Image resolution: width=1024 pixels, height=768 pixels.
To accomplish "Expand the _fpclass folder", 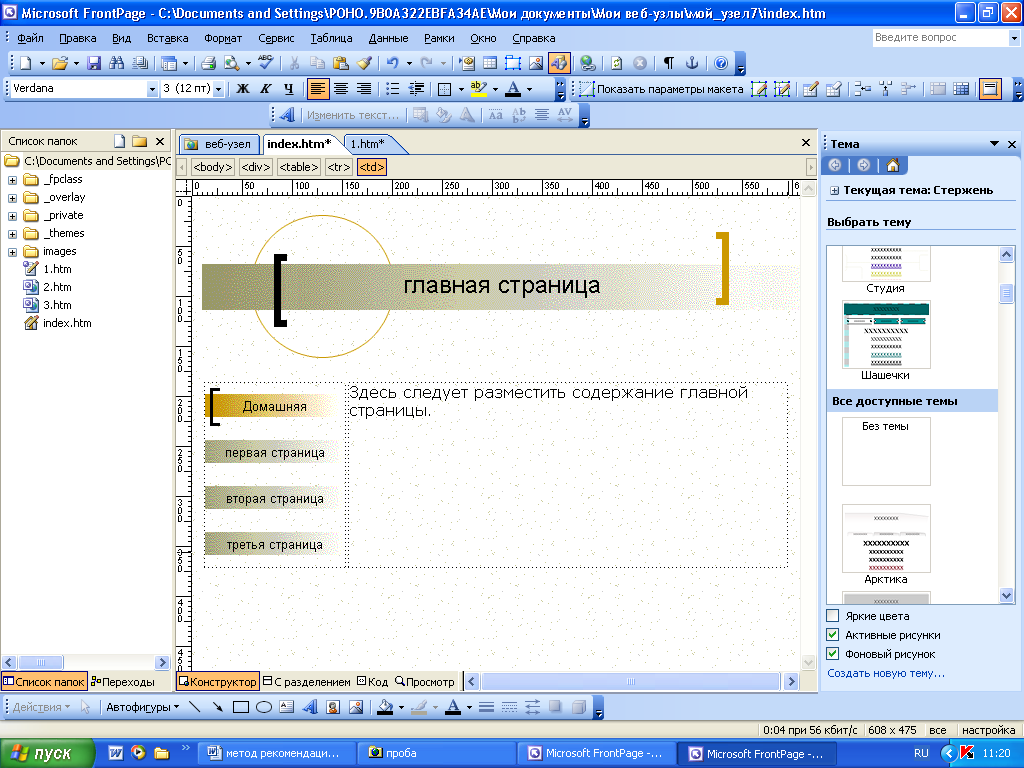I will tap(12, 180).
